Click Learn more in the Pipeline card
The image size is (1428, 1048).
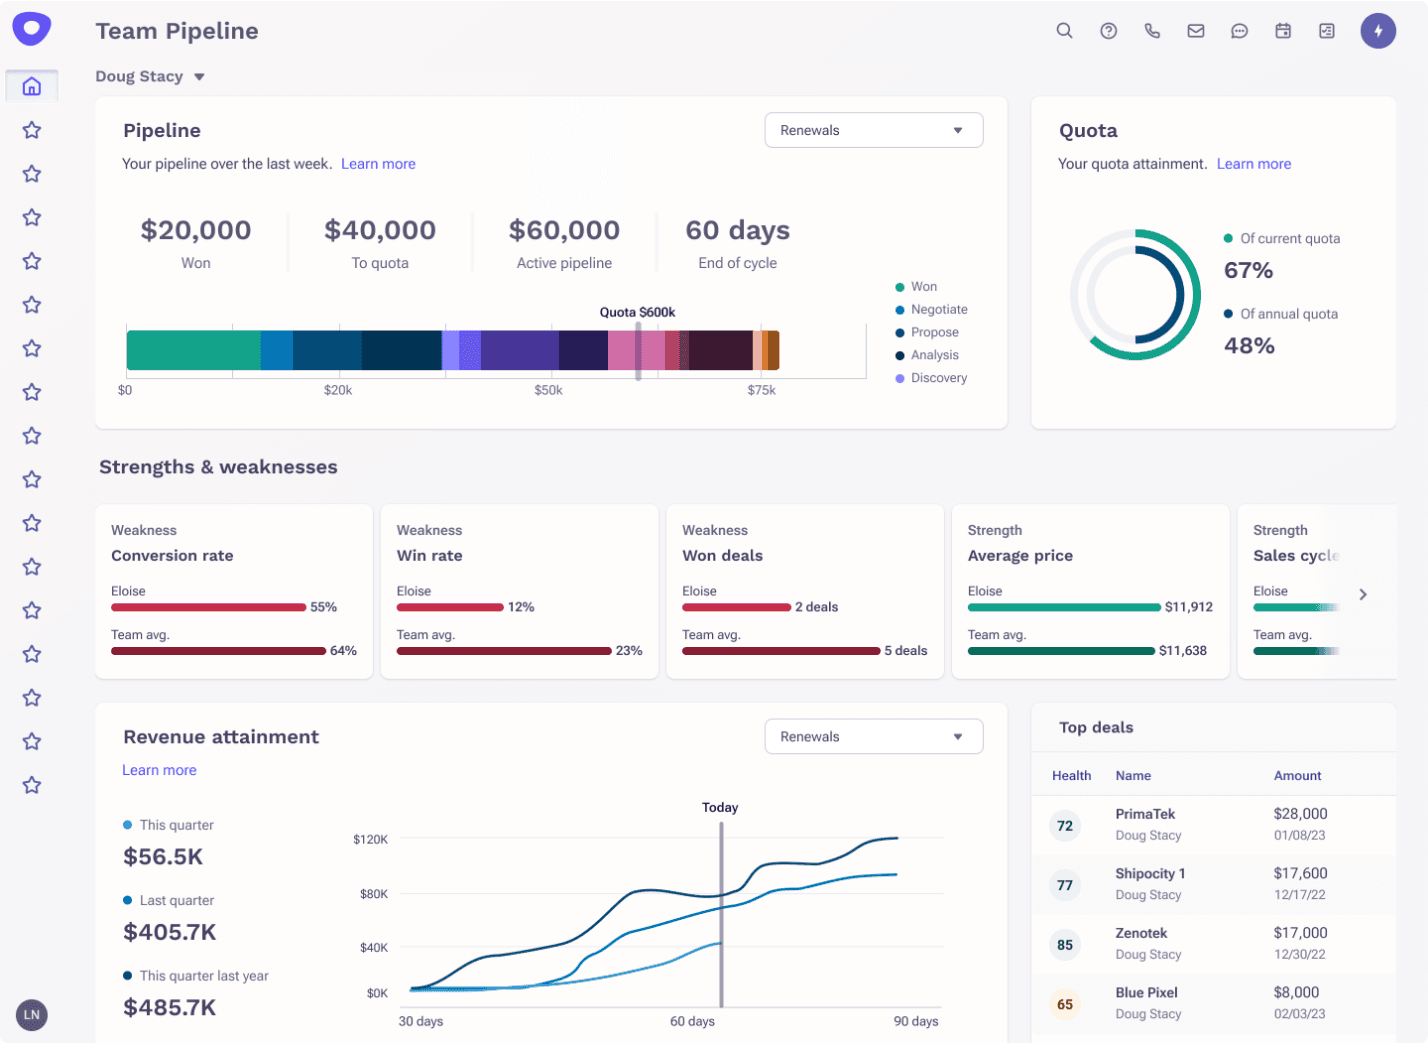(x=378, y=163)
